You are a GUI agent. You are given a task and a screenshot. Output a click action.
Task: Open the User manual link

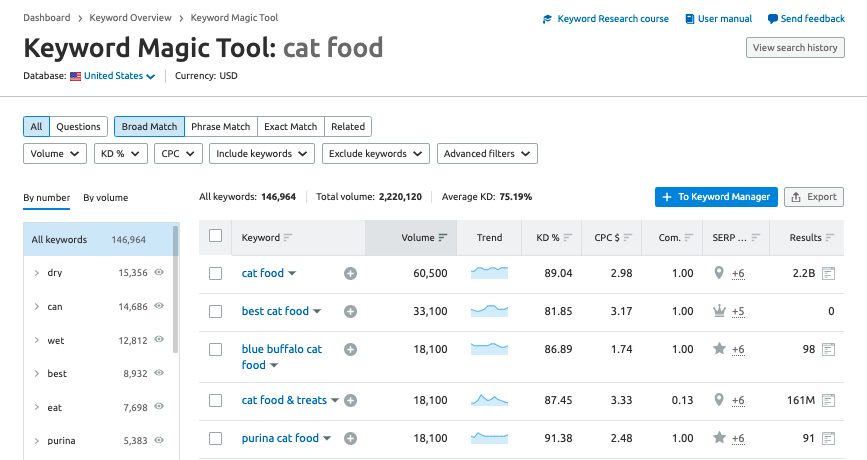[x=719, y=19]
